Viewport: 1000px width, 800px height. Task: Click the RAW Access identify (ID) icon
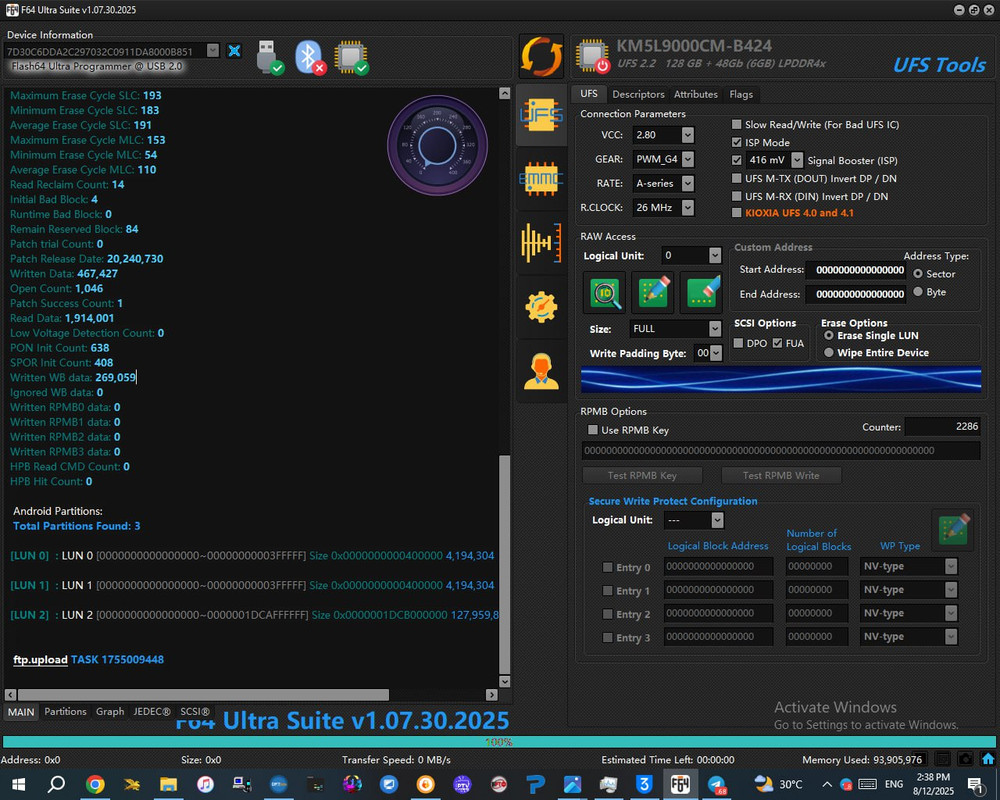click(x=605, y=293)
